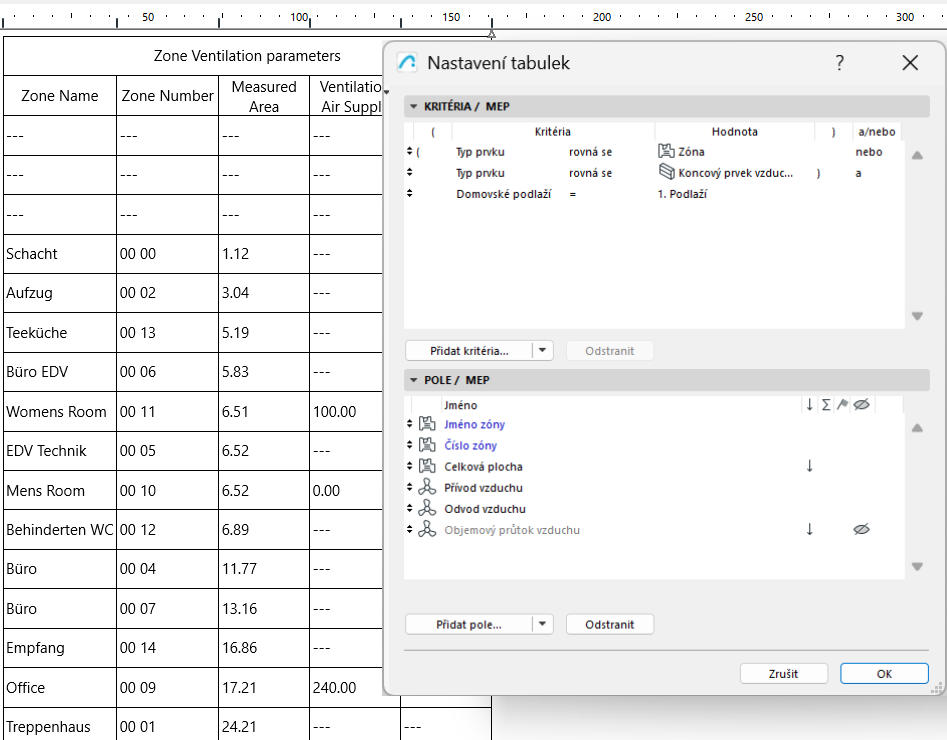The width and height of the screenshot is (947, 740).
Task: Click the sum (Σ) icon in the field header
Action: click(x=827, y=404)
